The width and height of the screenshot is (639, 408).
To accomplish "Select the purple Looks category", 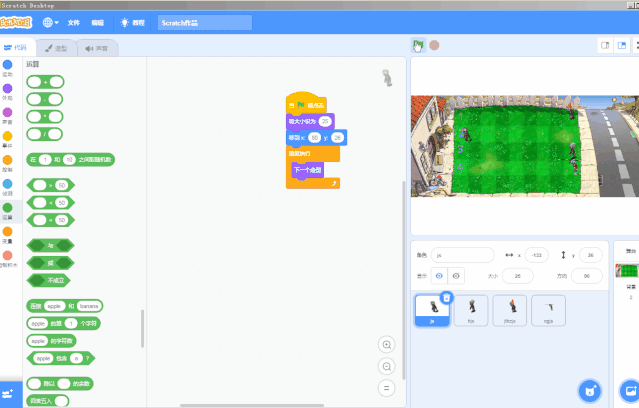I will [x=7, y=92].
